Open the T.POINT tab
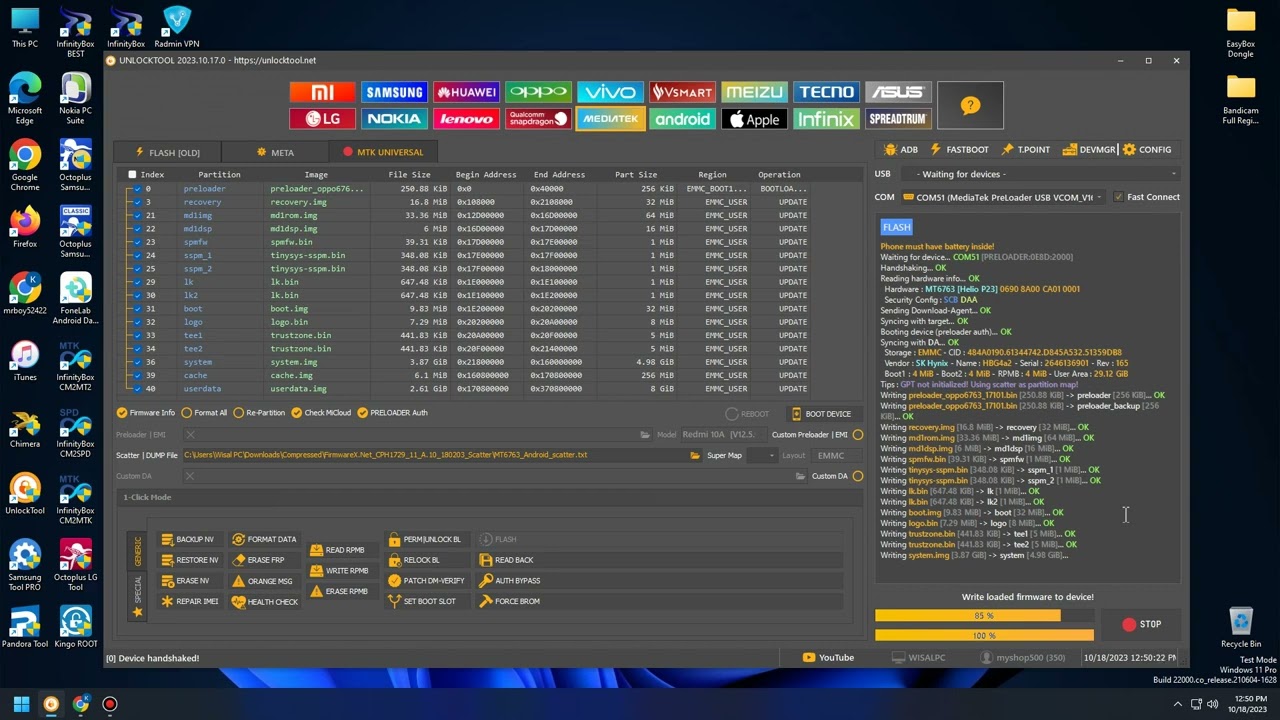 [x=1026, y=150]
